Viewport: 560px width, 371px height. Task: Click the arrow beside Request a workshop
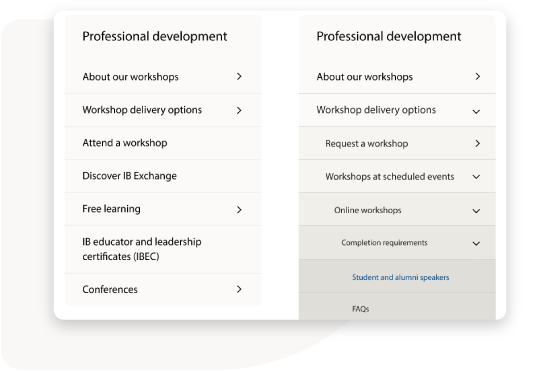click(478, 144)
